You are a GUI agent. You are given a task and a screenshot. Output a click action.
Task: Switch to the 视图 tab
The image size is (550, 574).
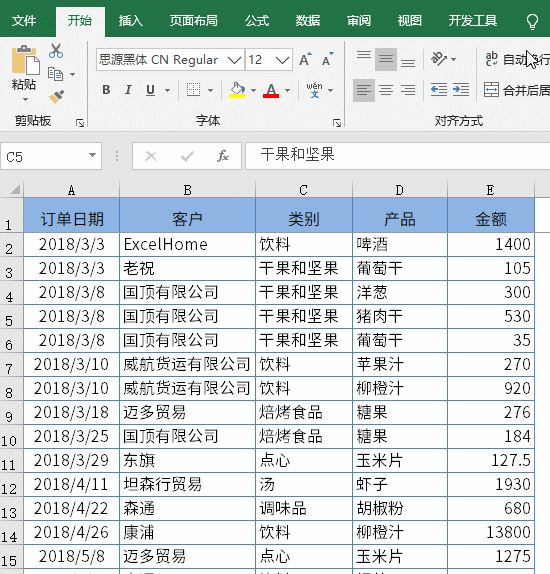pyautogui.click(x=409, y=21)
